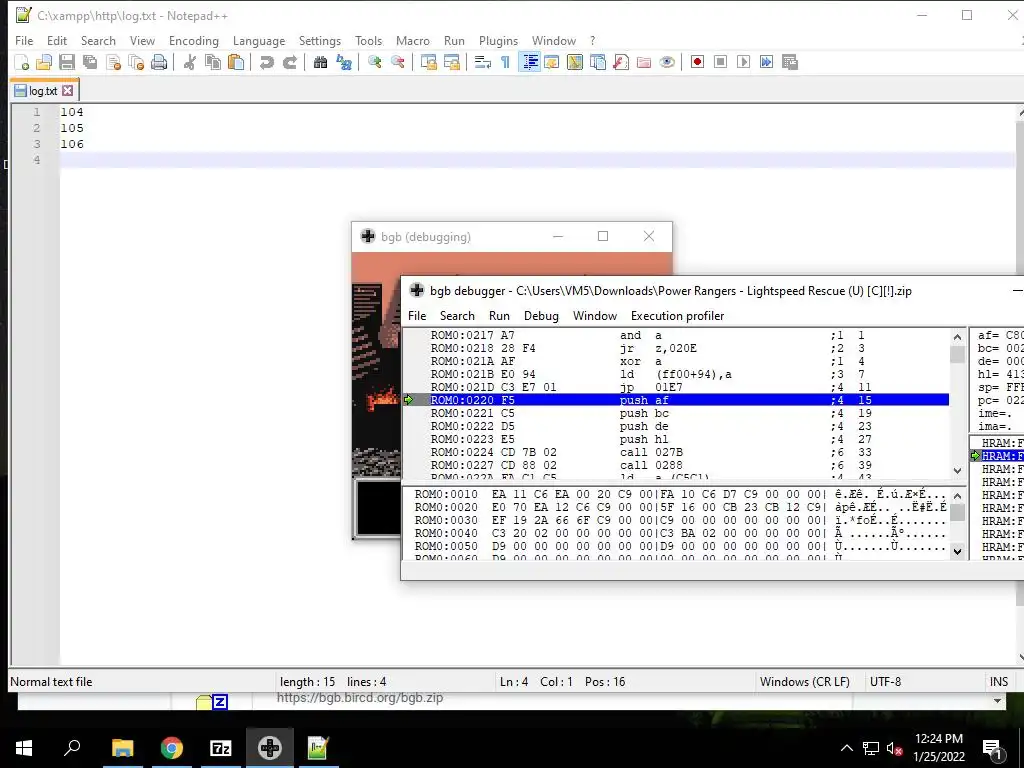Image resolution: width=1024 pixels, height=768 pixels.
Task: Show all characters pilcrow icon
Action: pos(505,62)
